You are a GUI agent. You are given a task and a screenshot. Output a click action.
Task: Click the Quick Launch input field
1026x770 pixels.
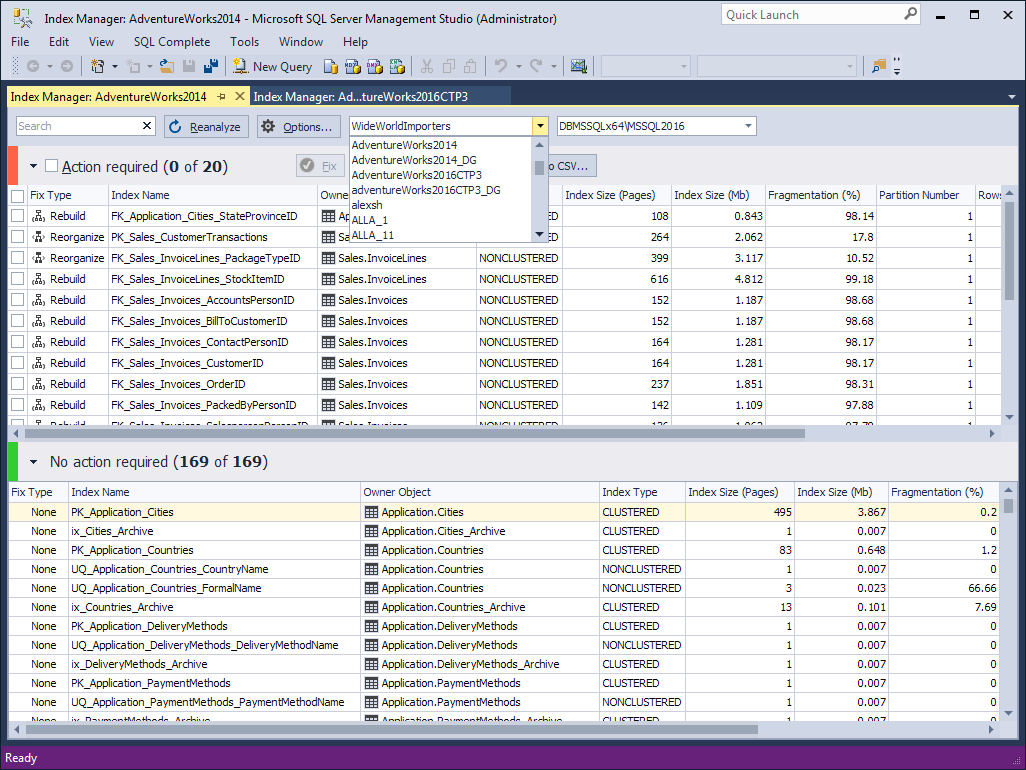(x=811, y=14)
